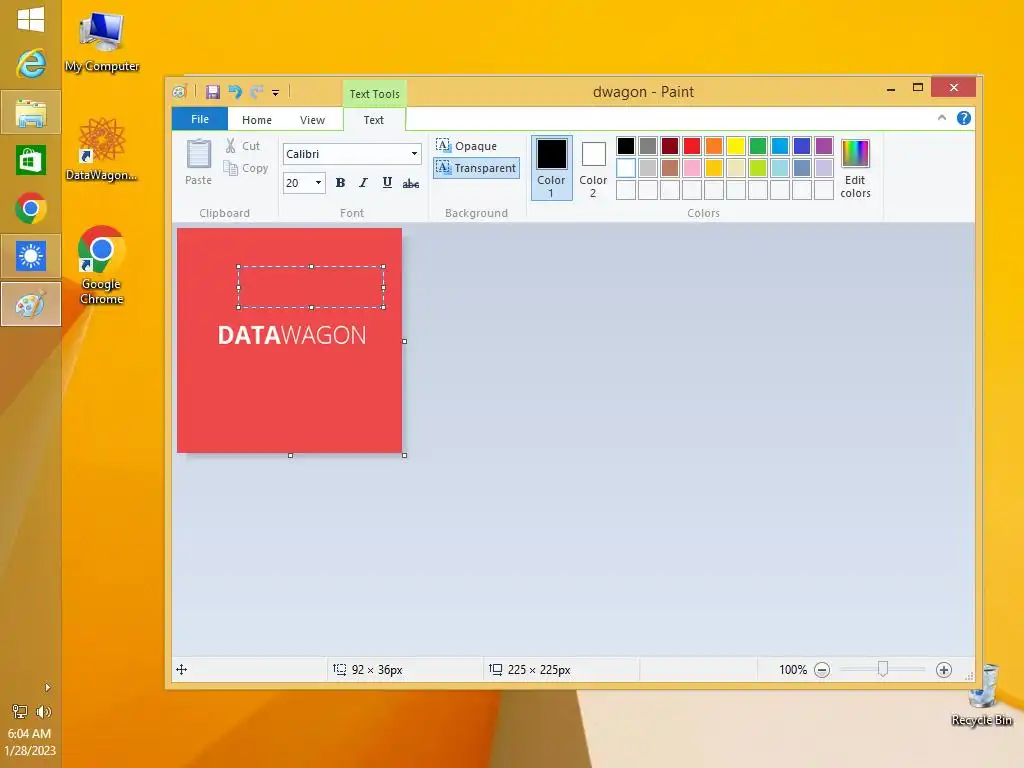1024x768 pixels.
Task: Pick the black color swatch
Action: [x=626, y=146]
